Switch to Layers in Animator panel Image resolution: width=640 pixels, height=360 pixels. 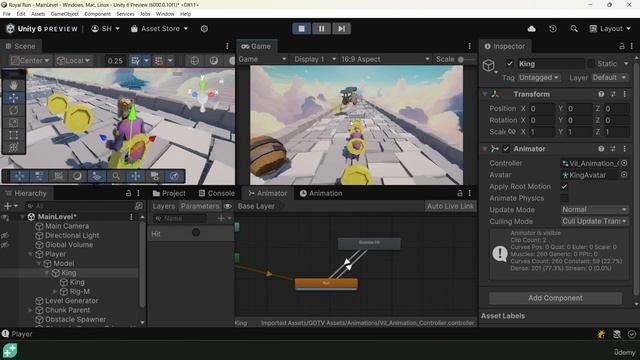coord(164,206)
